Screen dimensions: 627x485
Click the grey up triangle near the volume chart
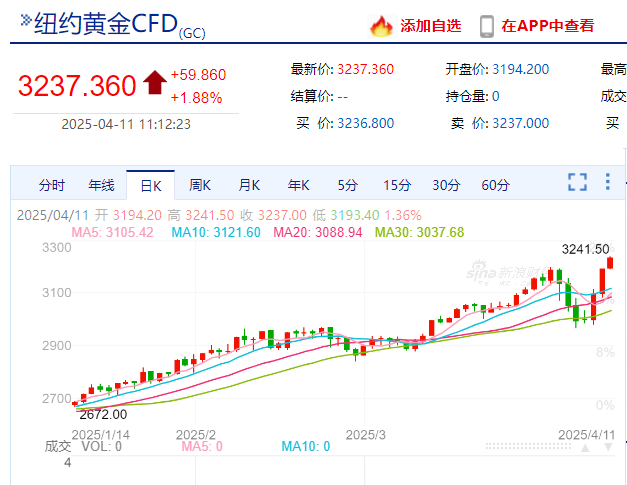pos(585,447)
